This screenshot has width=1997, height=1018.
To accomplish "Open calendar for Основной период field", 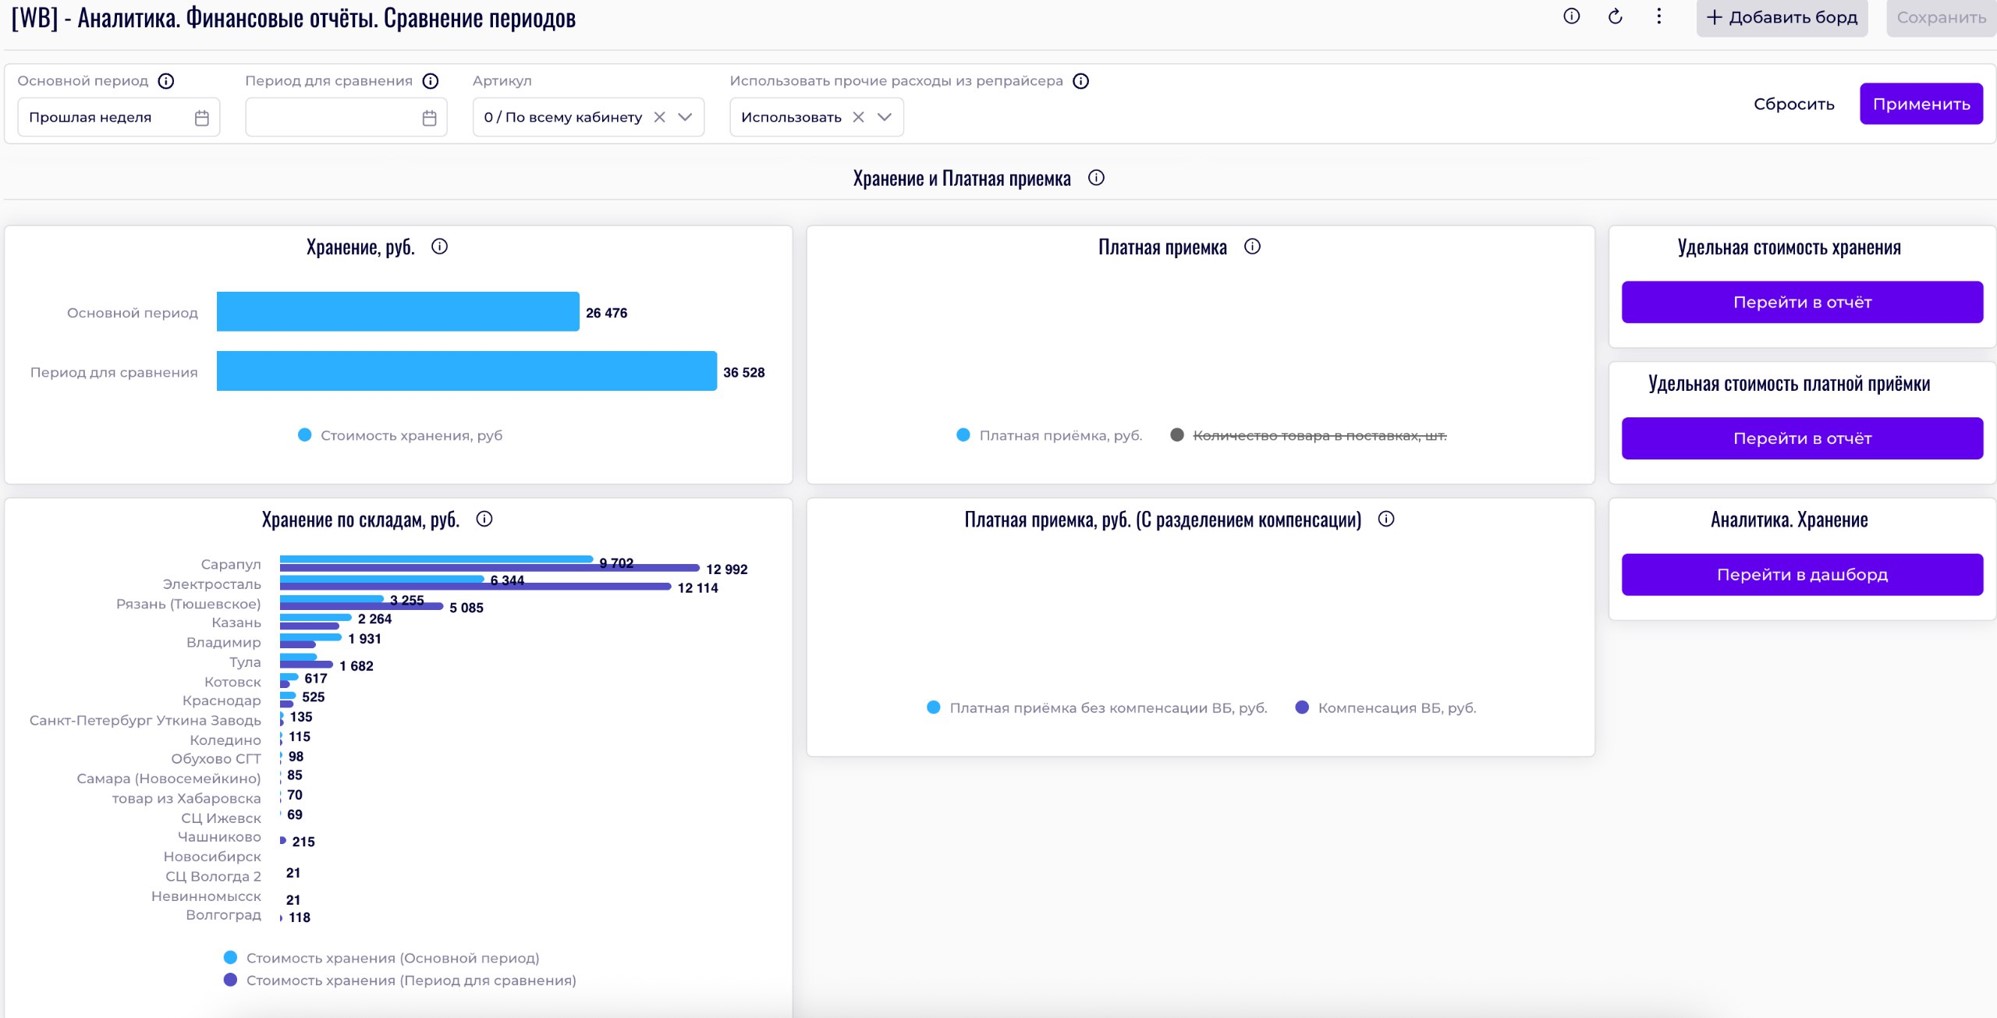I will coord(202,118).
